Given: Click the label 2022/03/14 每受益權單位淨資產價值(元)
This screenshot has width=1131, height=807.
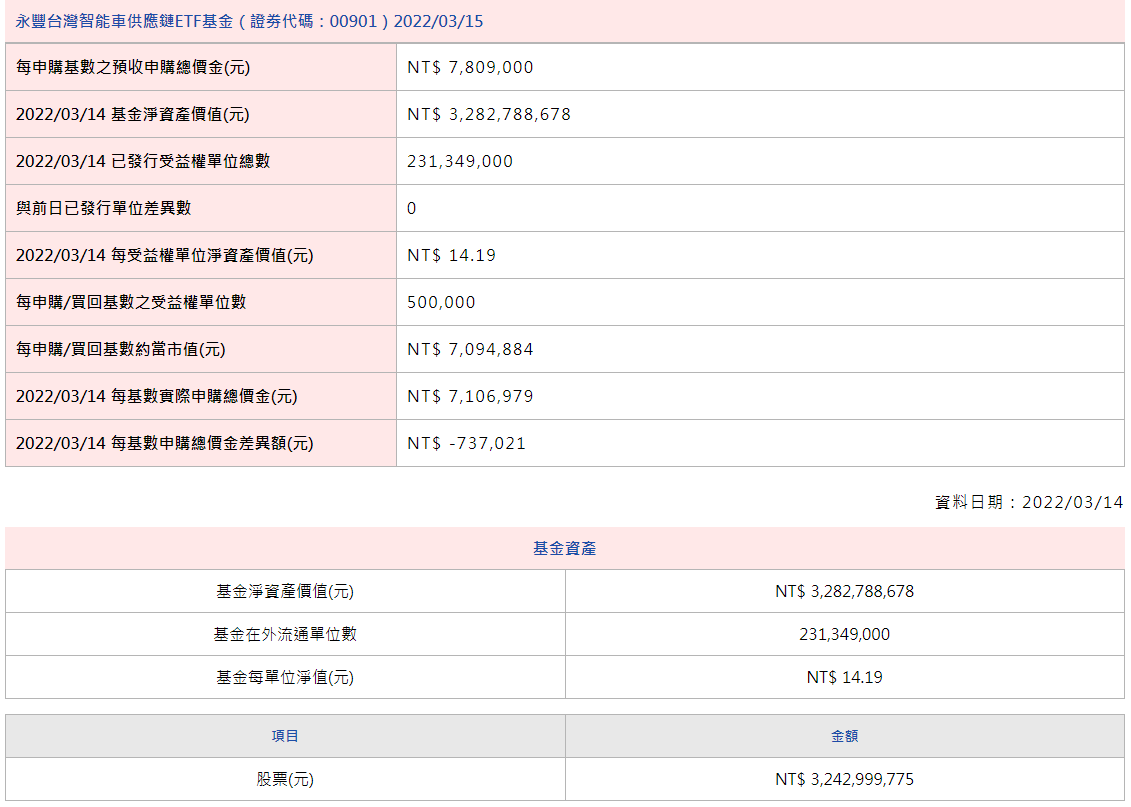Looking at the screenshot, I should pos(164,255).
